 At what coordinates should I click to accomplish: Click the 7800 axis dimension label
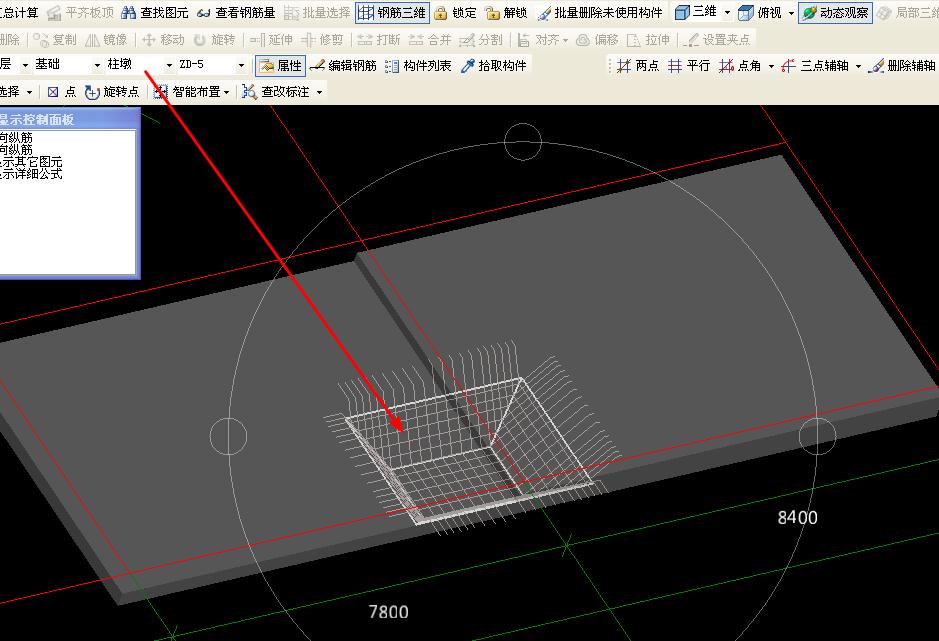click(x=389, y=612)
